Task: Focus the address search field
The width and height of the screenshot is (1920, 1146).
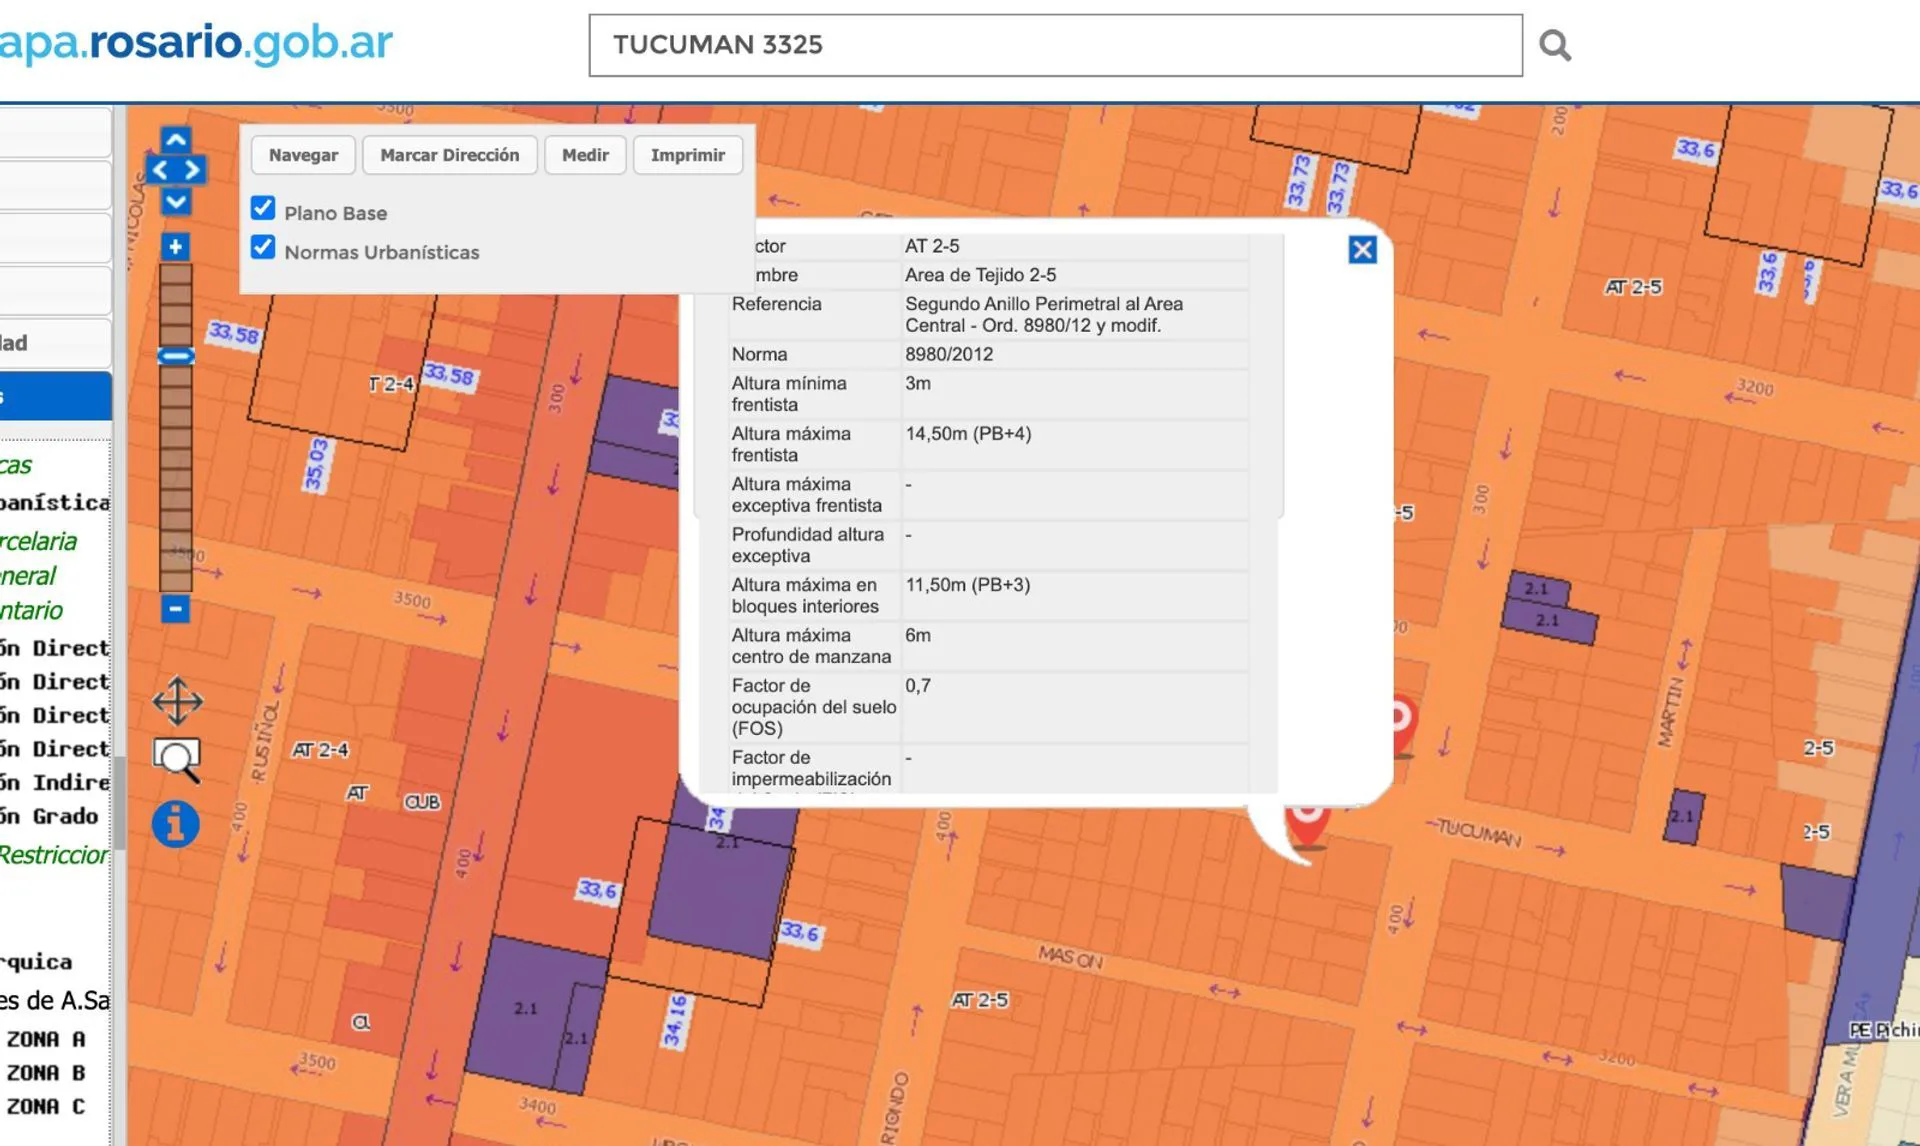Action: pos(1056,45)
